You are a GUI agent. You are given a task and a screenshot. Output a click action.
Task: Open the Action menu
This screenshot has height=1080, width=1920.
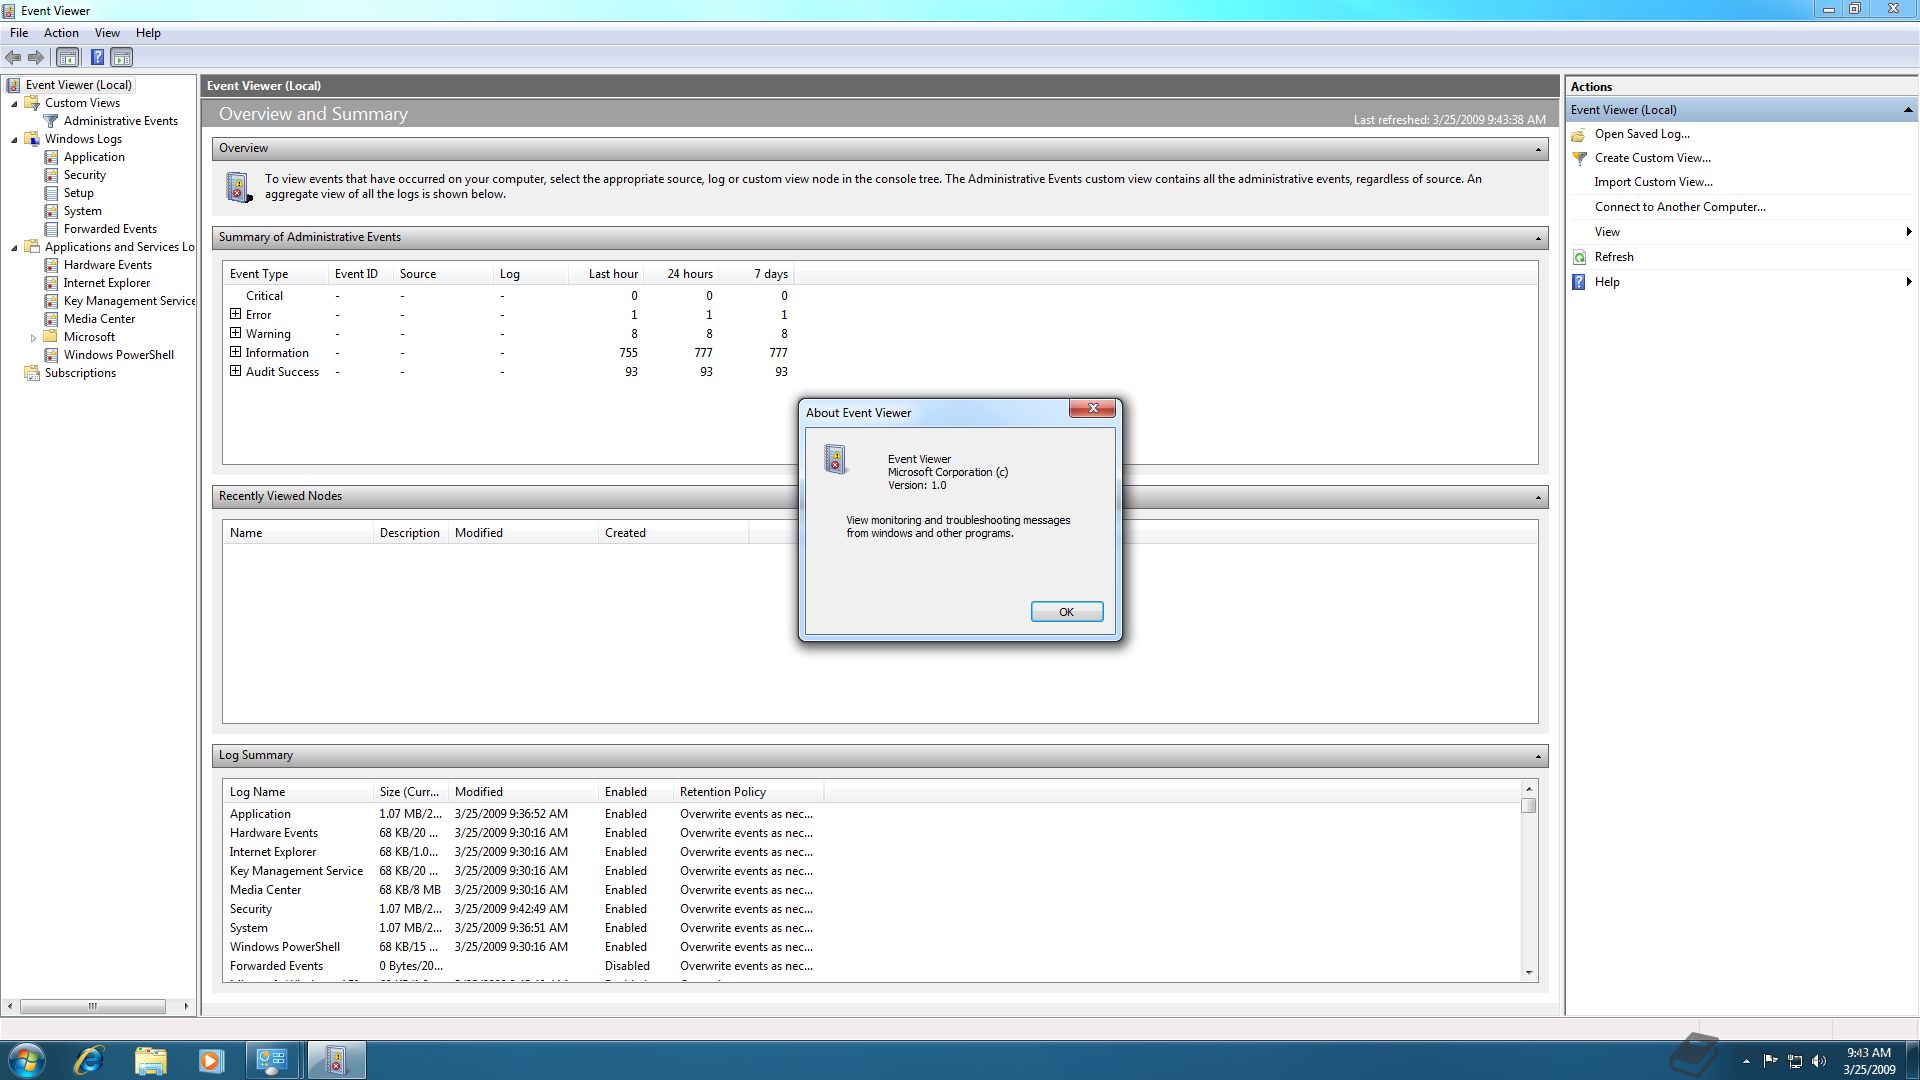pos(61,33)
